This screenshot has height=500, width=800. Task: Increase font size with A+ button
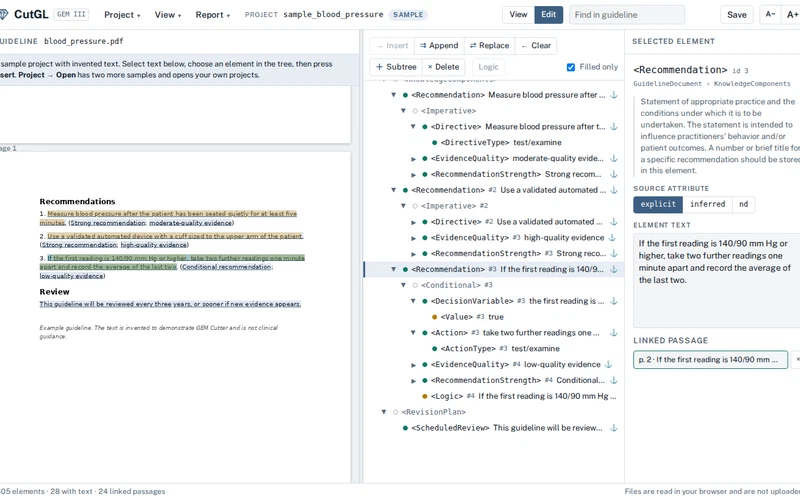pos(791,15)
